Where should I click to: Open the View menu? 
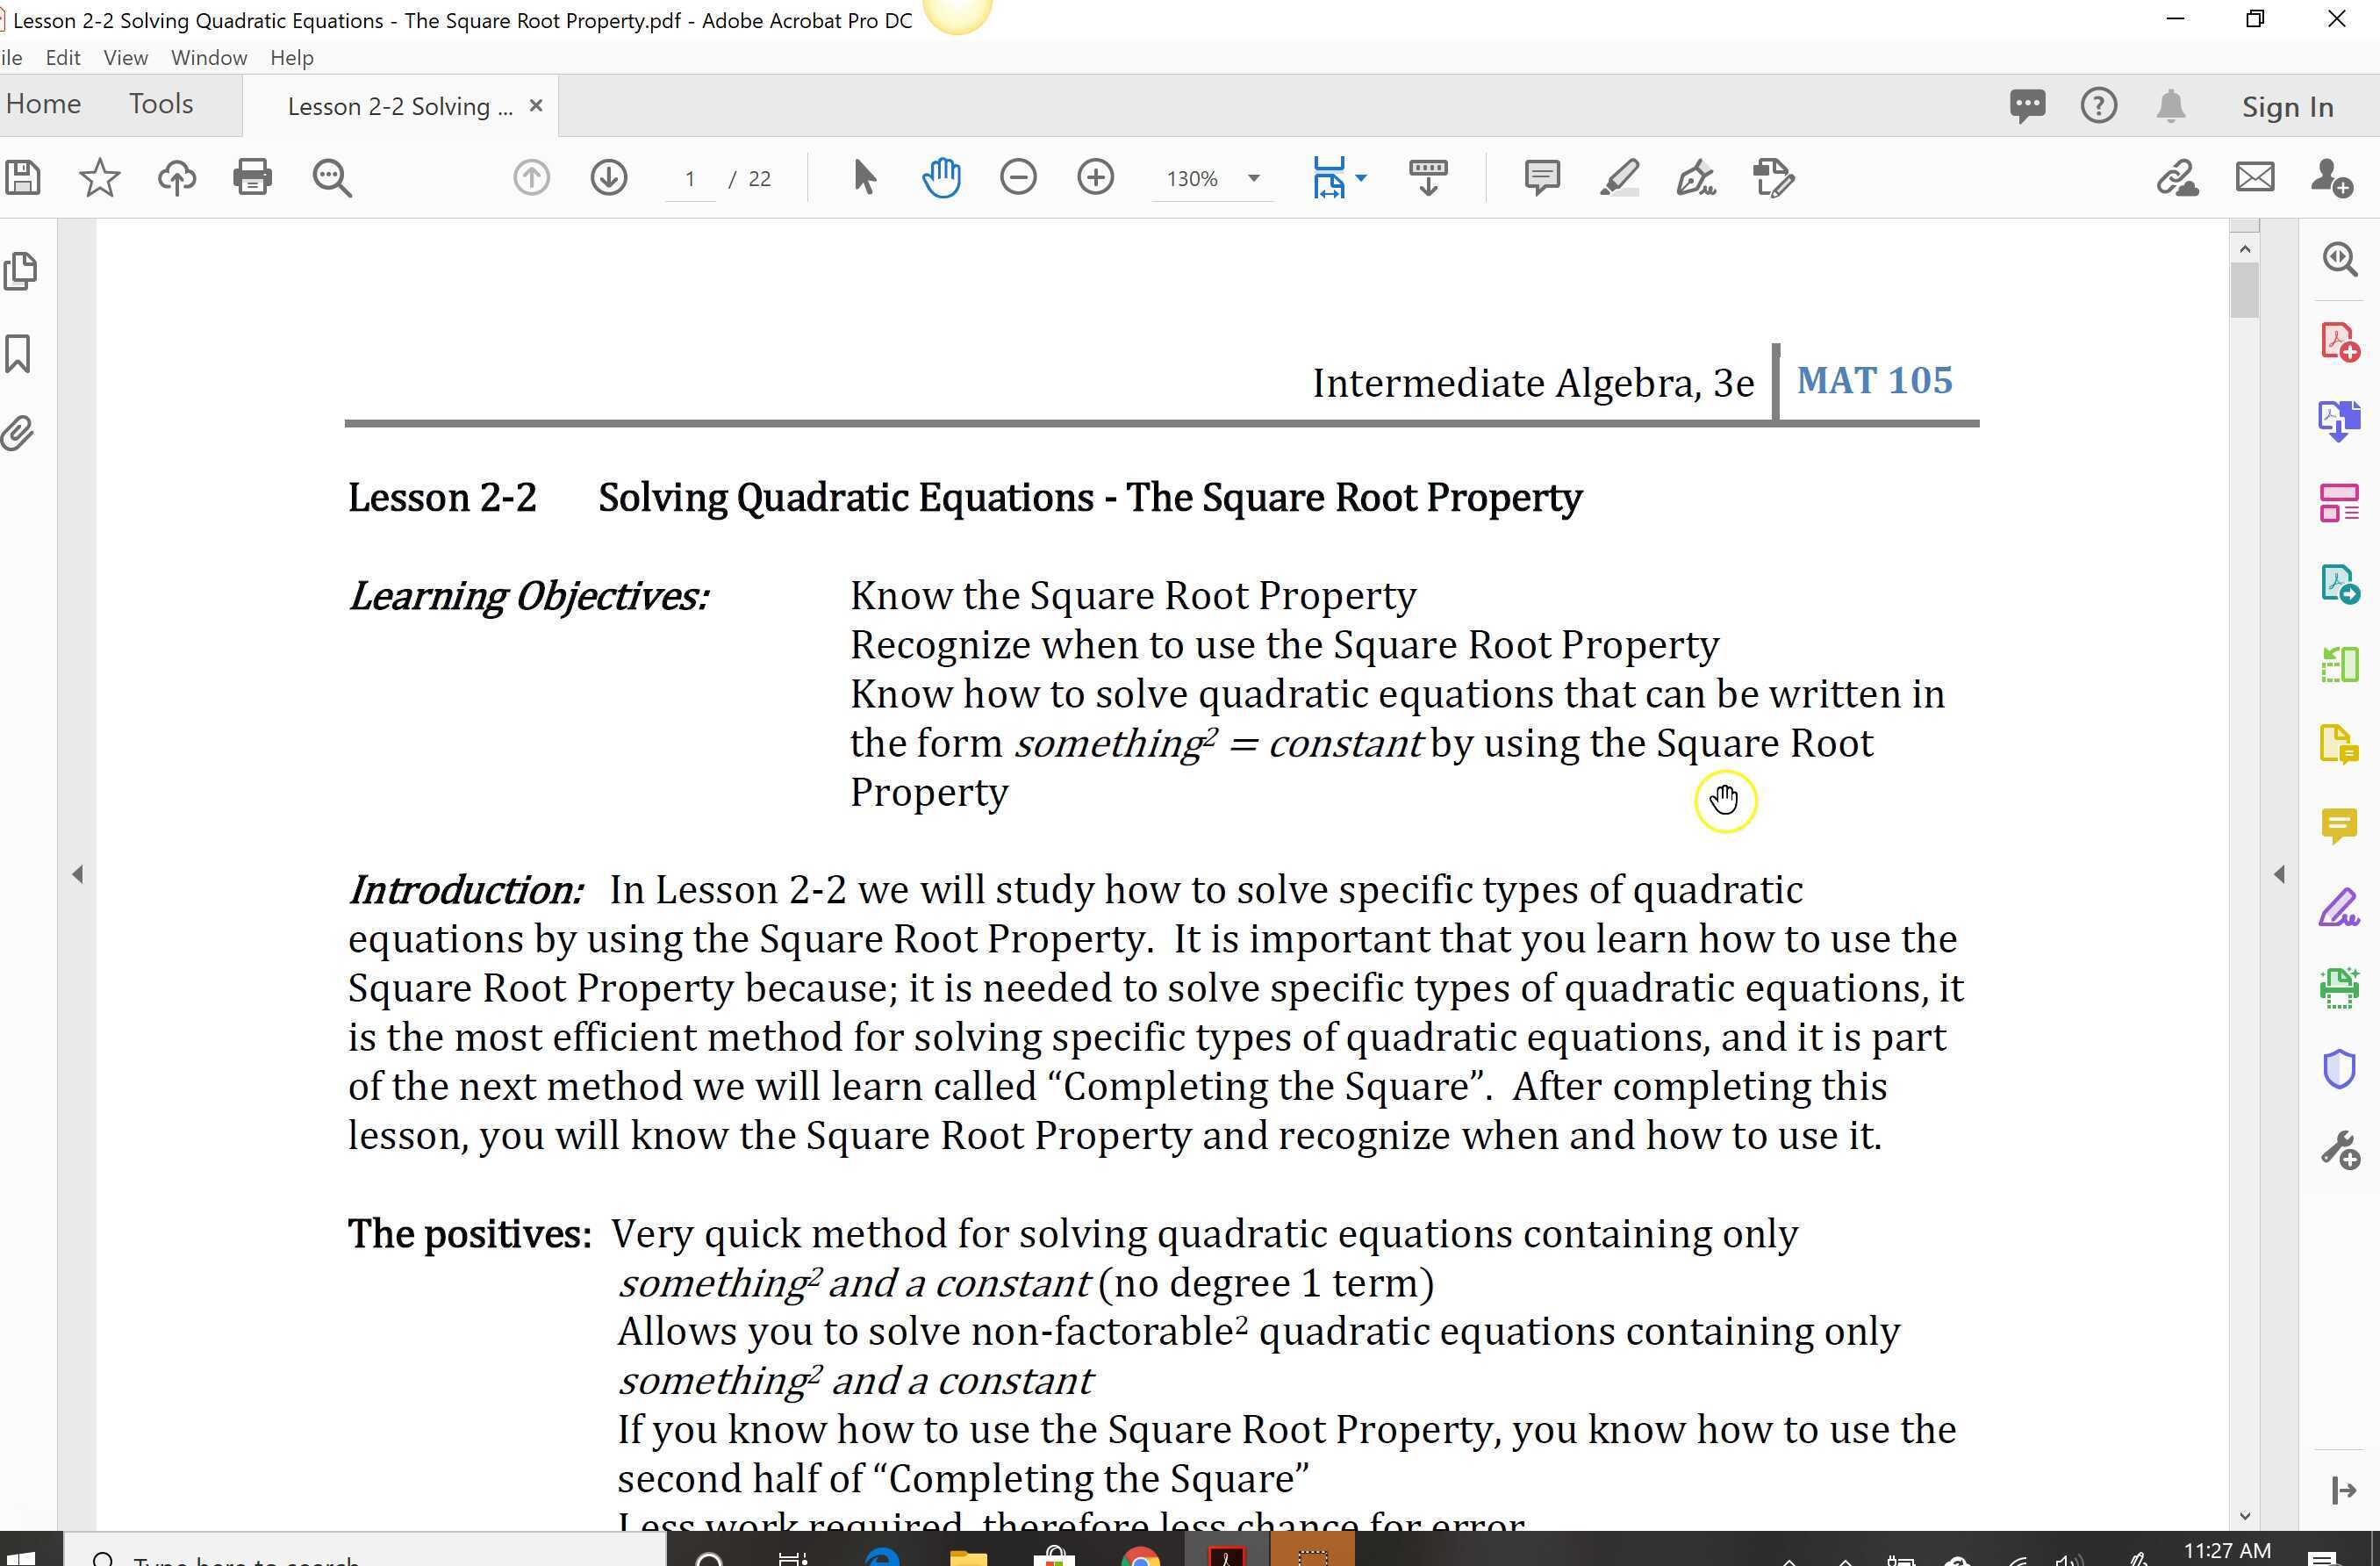125,58
